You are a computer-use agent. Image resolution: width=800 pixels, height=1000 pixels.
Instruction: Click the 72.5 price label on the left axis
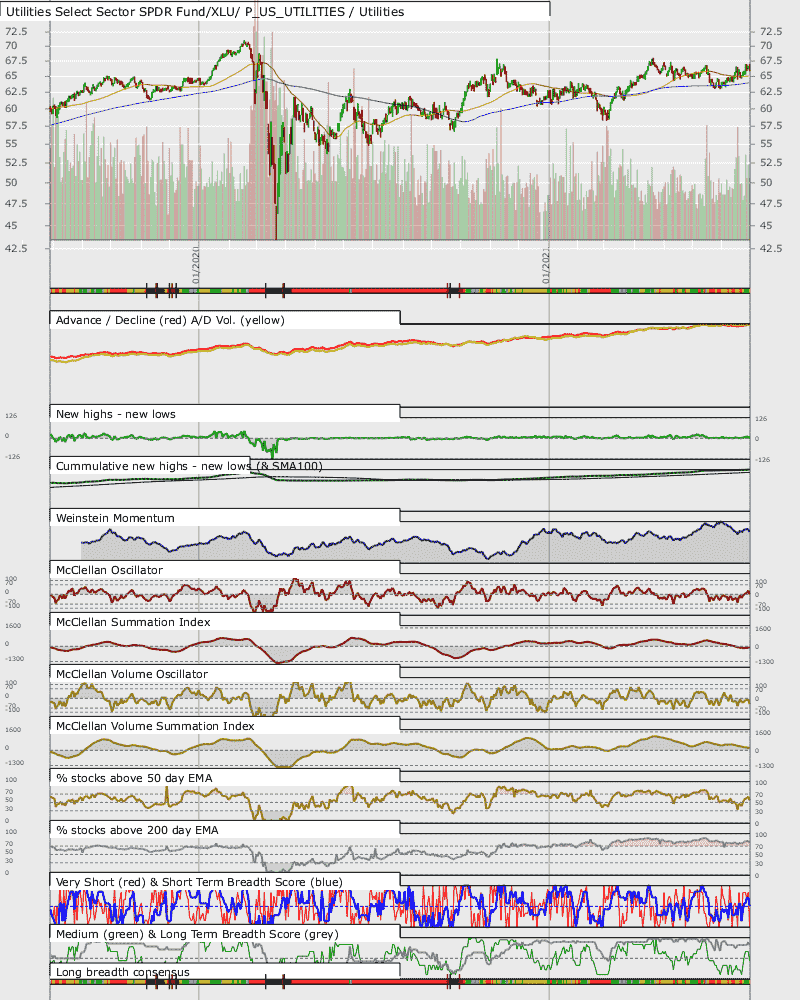point(16,31)
